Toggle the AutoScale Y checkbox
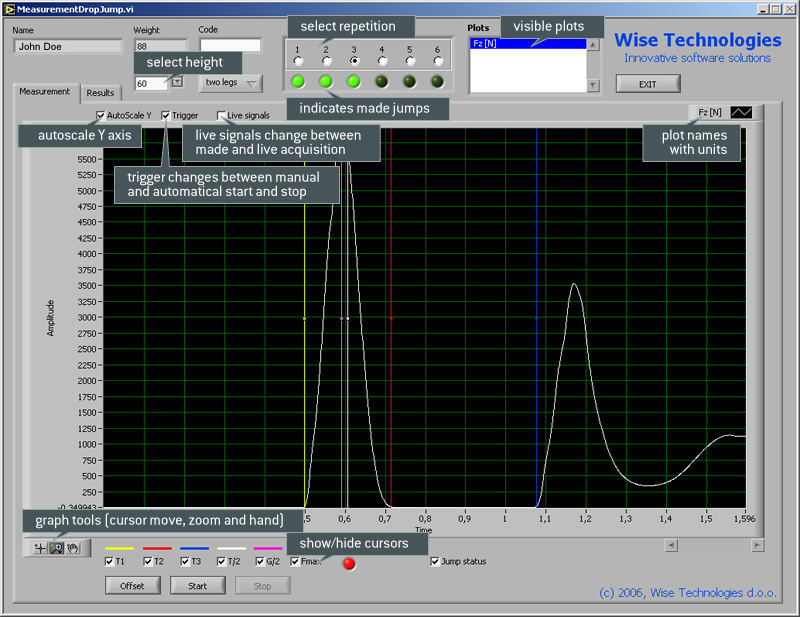 pos(101,115)
